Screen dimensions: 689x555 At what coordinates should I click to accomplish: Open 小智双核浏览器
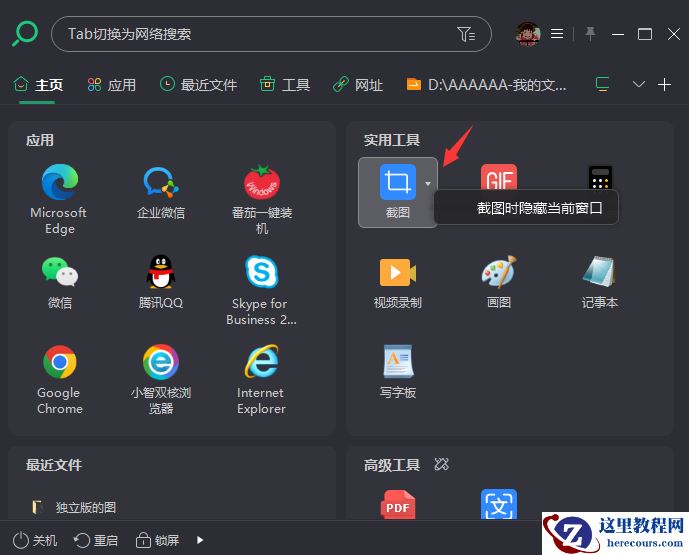coord(161,380)
